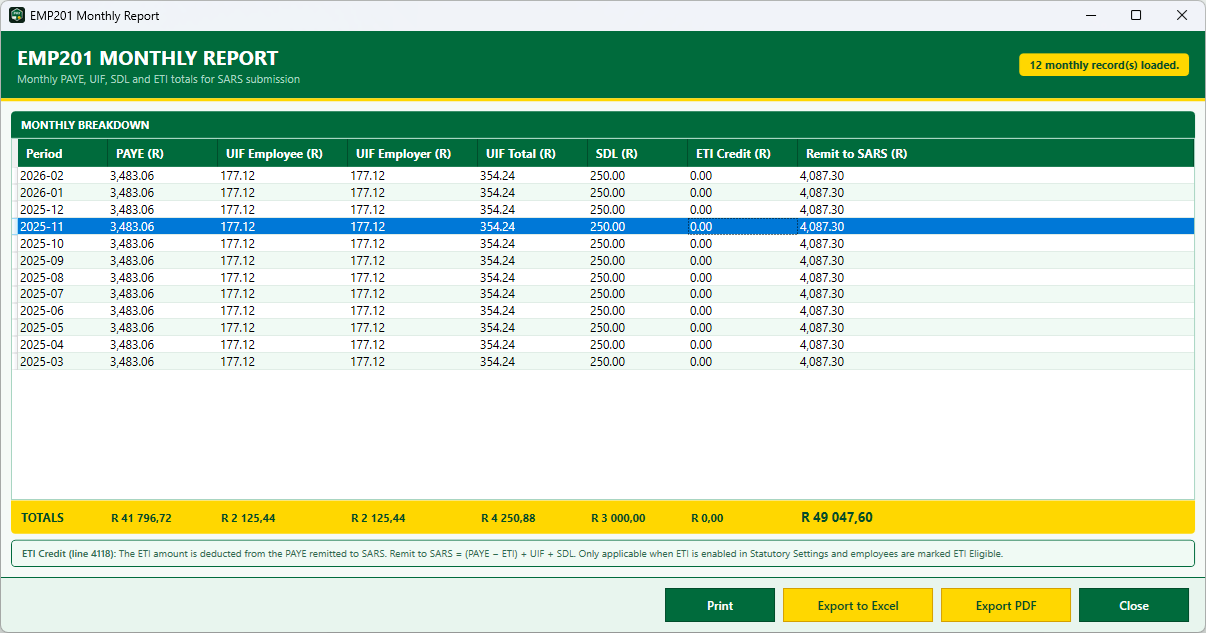Click the SDL (R) column header
Image resolution: width=1206 pixels, height=633 pixels.
click(x=637, y=153)
